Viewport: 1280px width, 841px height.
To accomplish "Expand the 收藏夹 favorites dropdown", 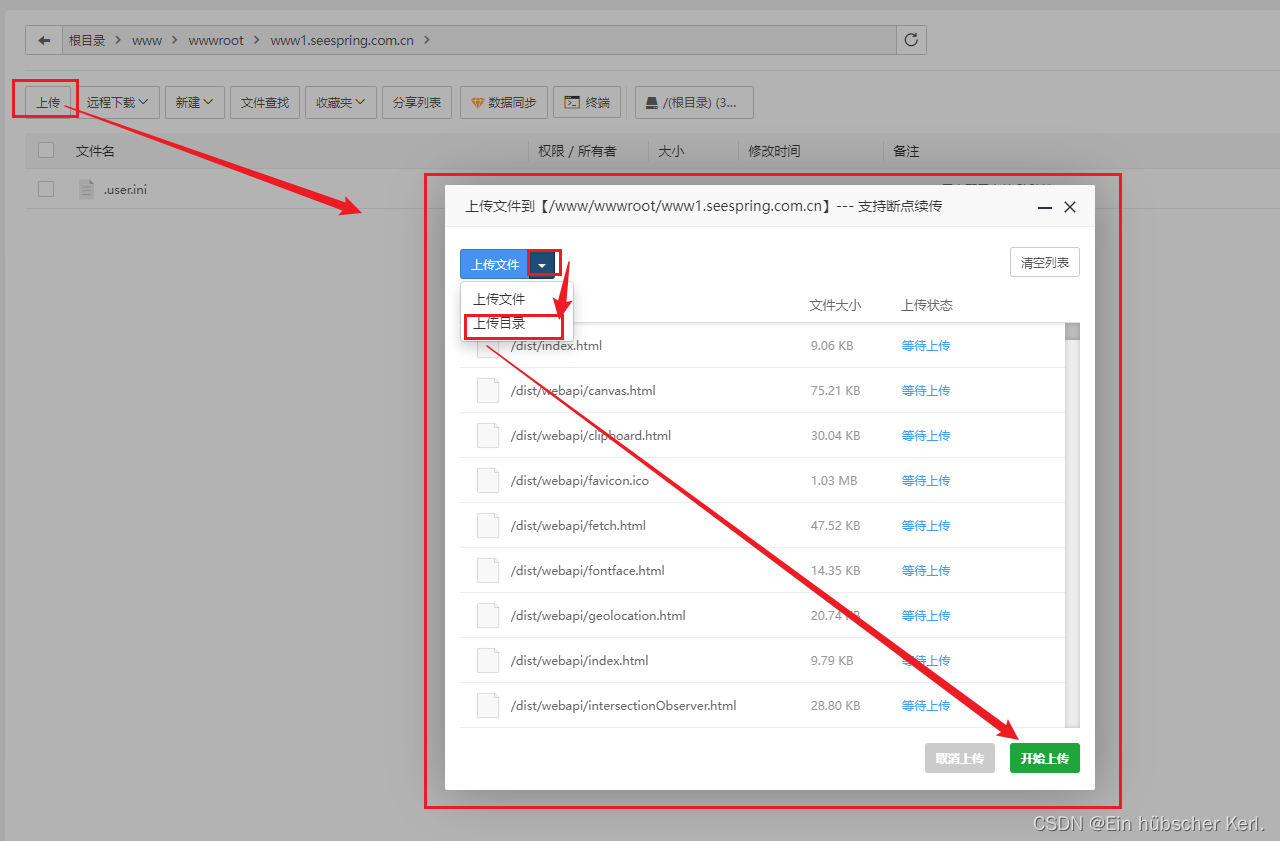I will coord(341,102).
